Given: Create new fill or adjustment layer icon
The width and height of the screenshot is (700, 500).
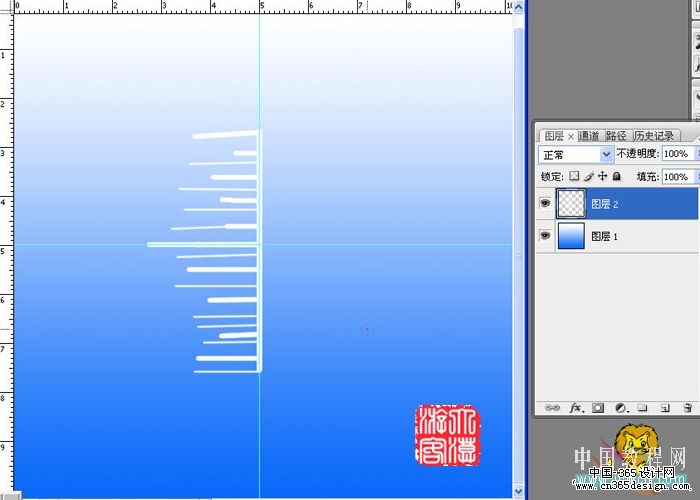Looking at the screenshot, I should click(x=621, y=408).
